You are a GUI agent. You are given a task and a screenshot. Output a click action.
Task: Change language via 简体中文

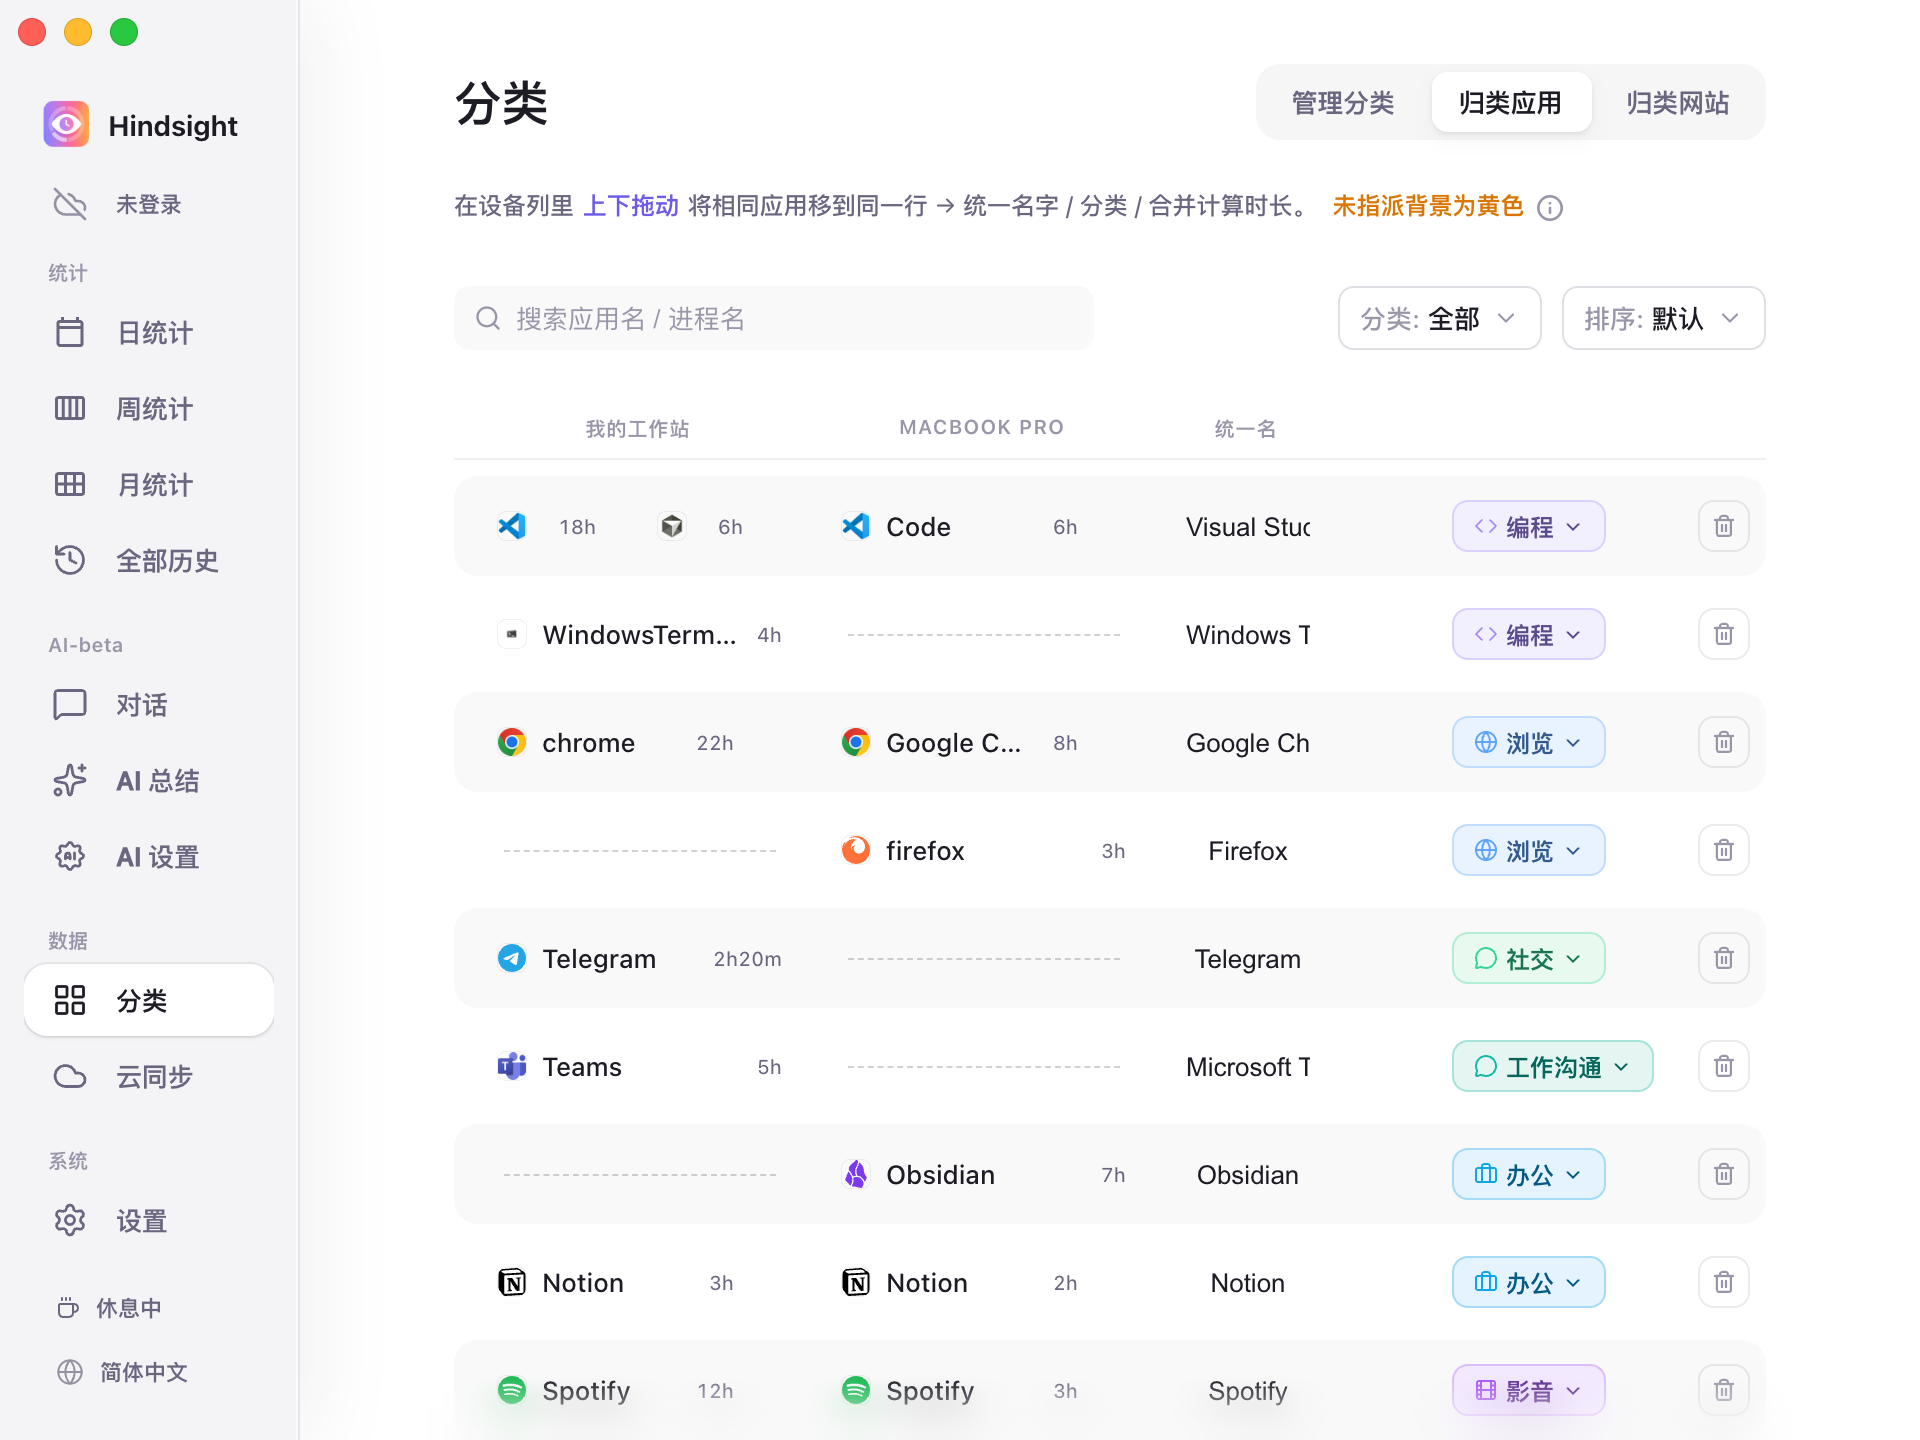point(122,1372)
